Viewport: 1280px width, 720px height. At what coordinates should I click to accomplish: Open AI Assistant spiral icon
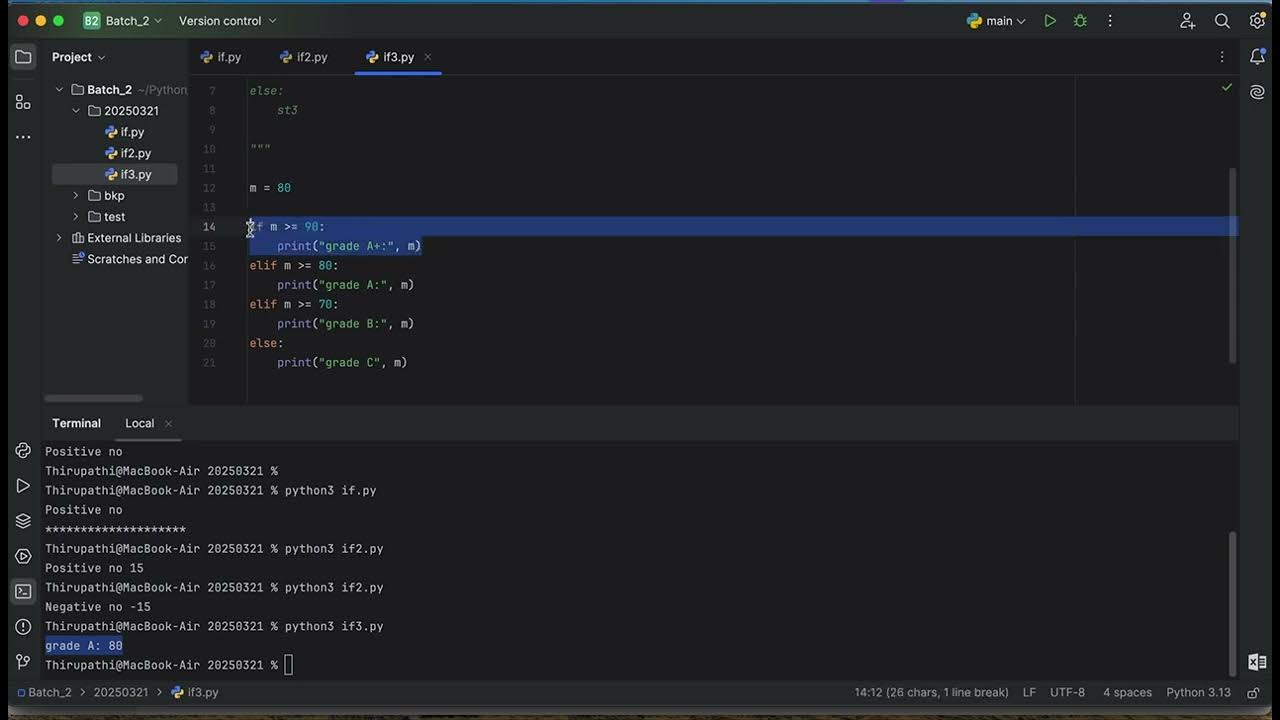point(1258,92)
